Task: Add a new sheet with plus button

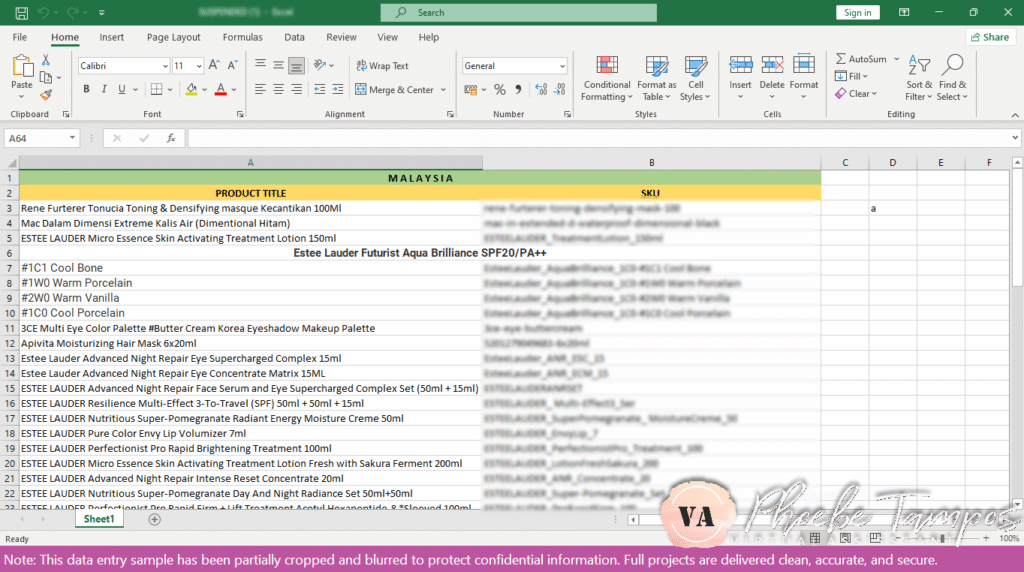Action: pyautogui.click(x=155, y=520)
